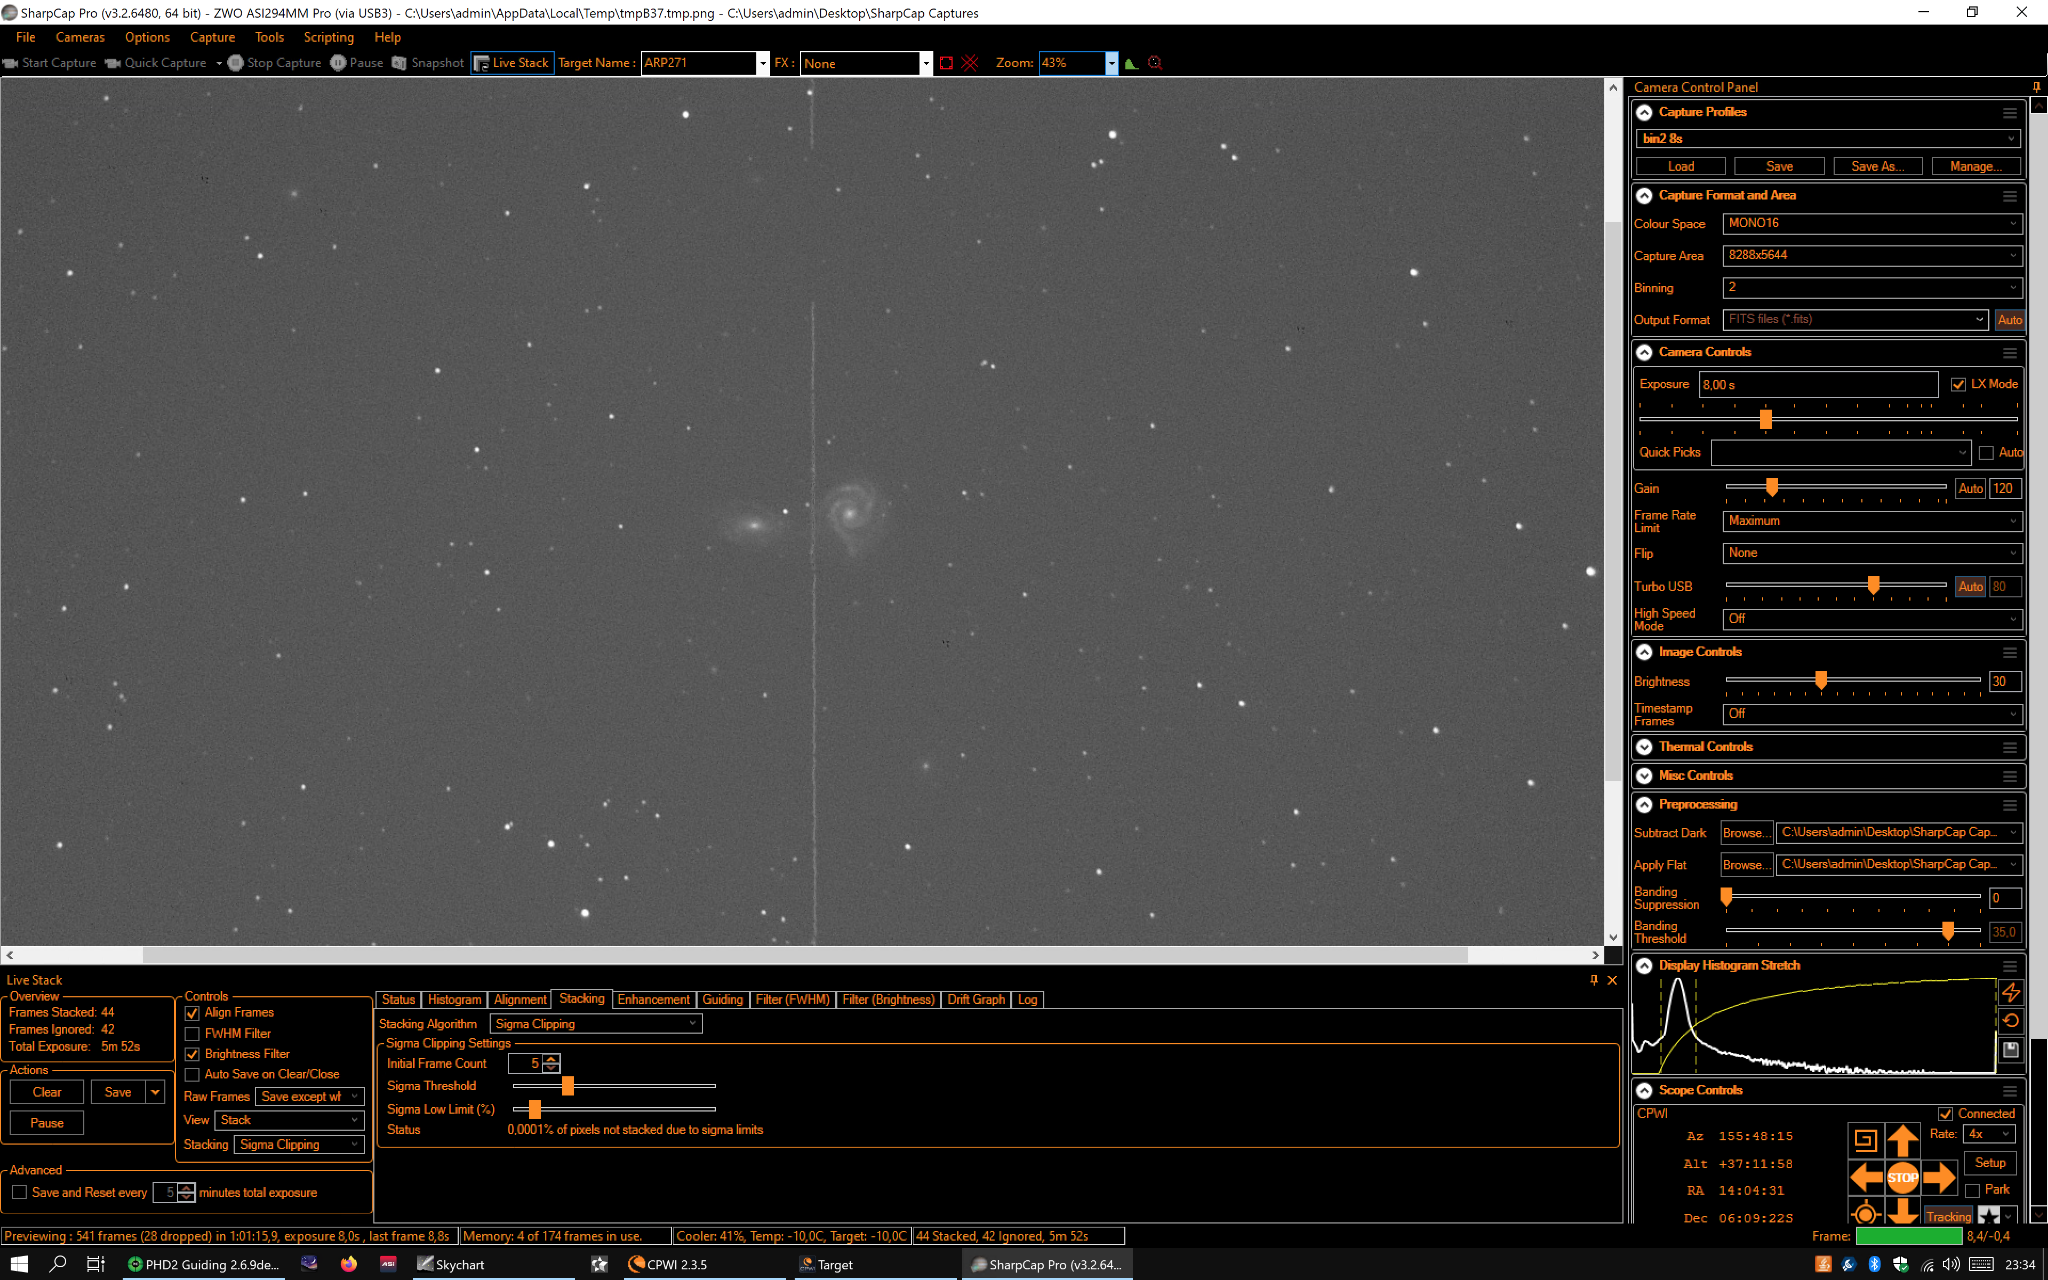Click Browse for Subtract Dark
This screenshot has height=1280, width=2048.
coord(1746,833)
